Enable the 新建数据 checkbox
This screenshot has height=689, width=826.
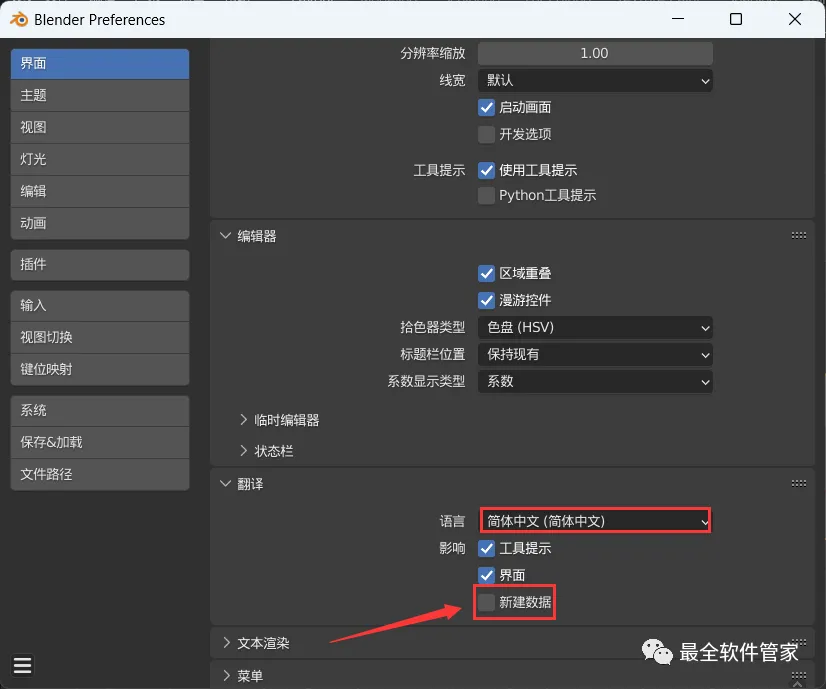pos(486,602)
